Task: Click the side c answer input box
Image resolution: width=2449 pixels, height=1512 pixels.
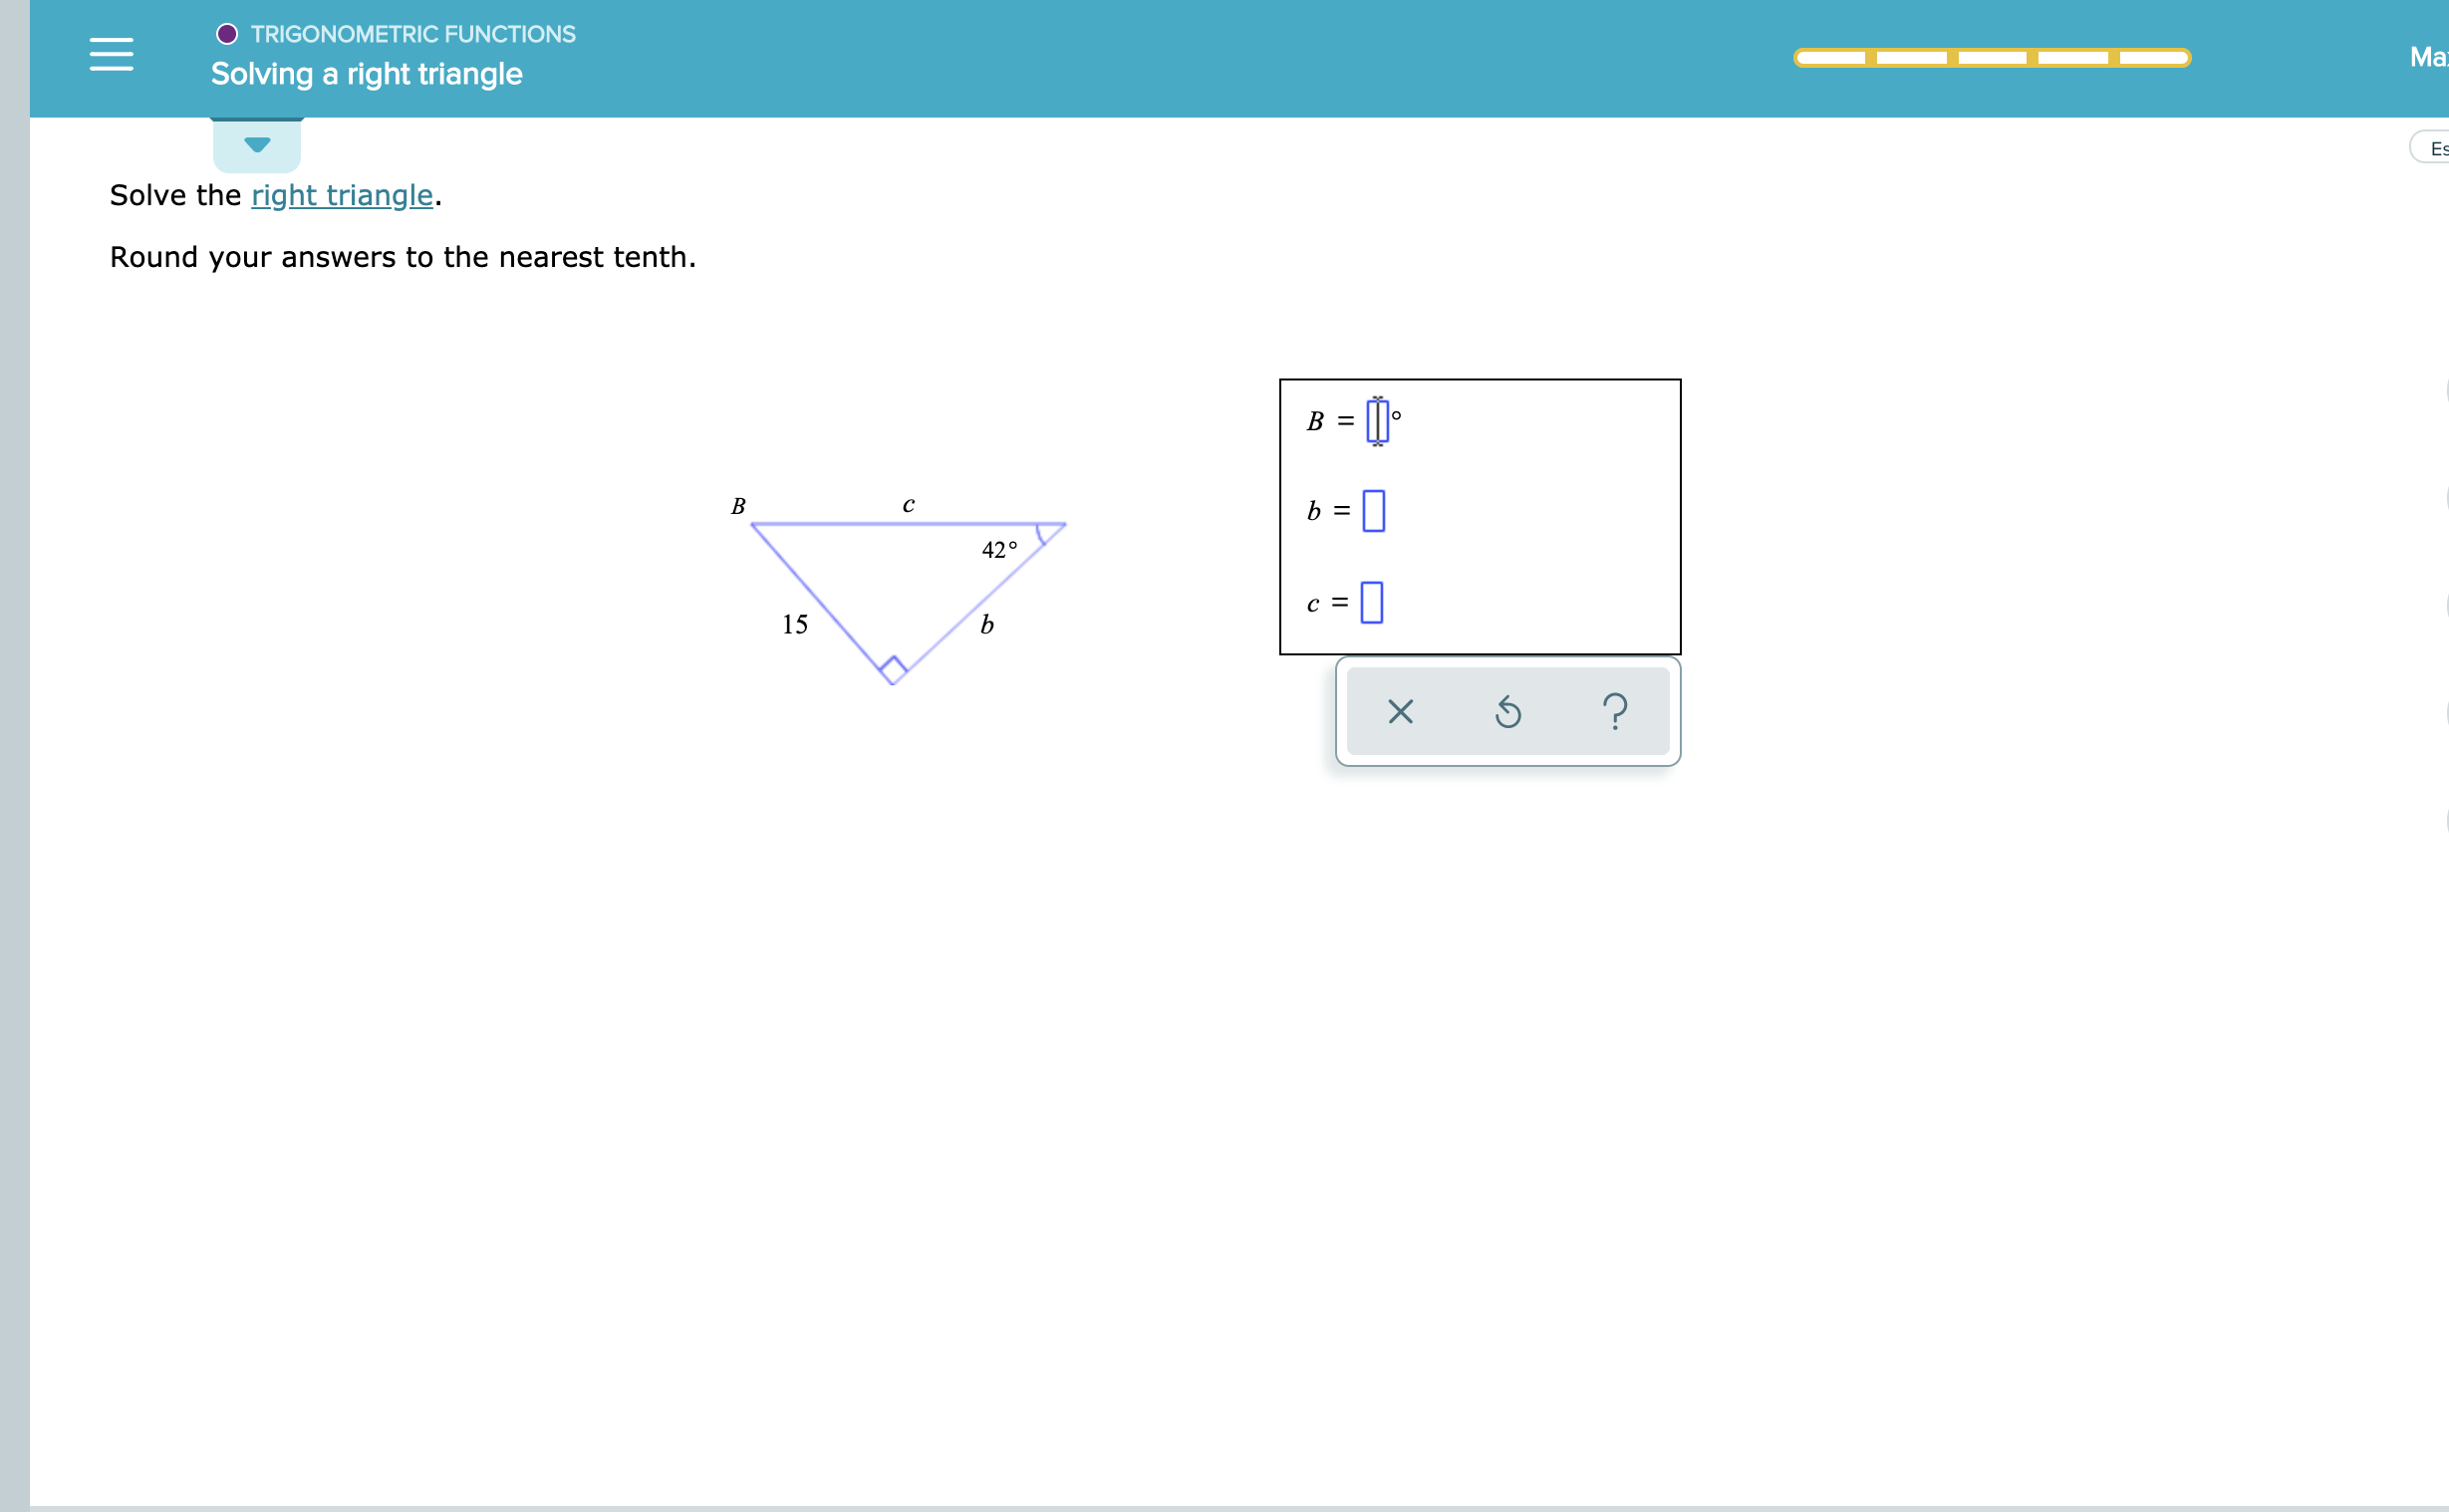Action: (x=1372, y=602)
